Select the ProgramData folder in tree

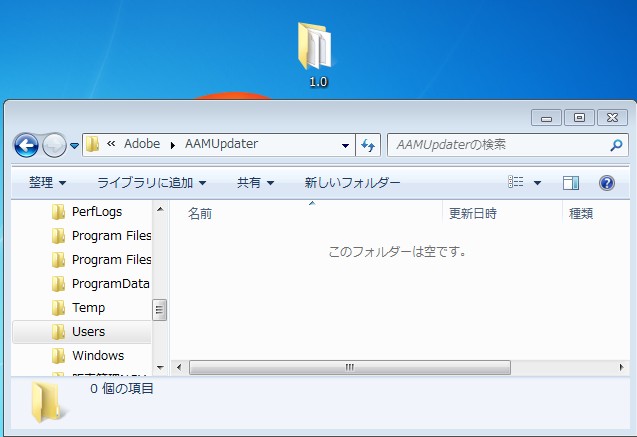(x=110, y=284)
